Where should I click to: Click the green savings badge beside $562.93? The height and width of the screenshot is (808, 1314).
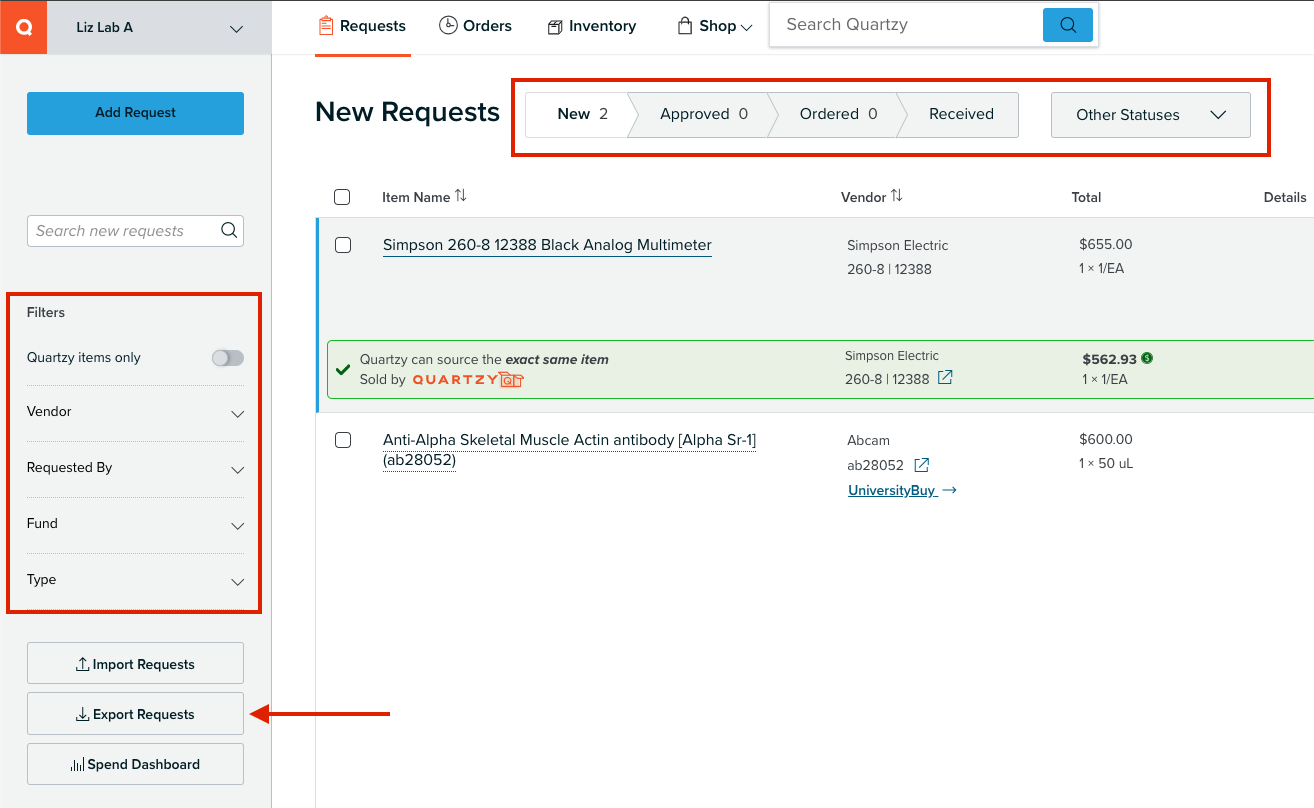(x=1147, y=358)
